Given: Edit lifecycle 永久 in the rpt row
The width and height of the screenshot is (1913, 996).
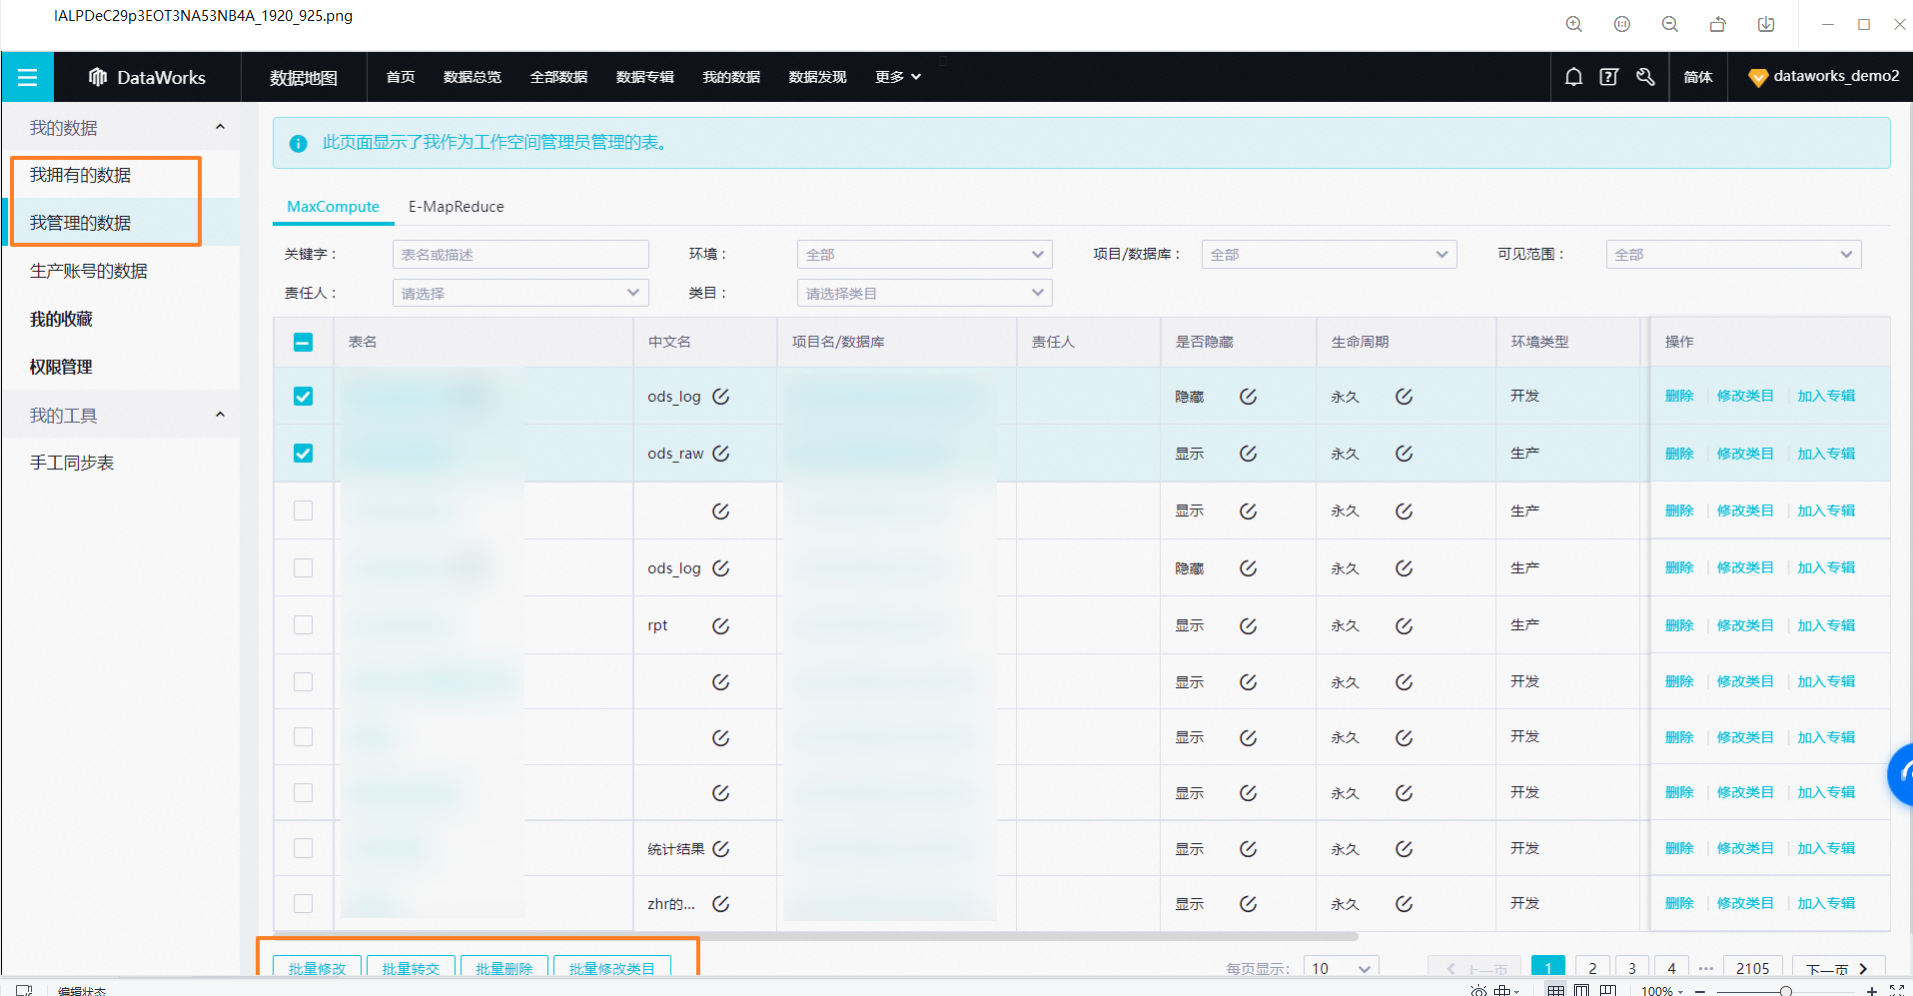Looking at the screenshot, I should (x=1404, y=626).
